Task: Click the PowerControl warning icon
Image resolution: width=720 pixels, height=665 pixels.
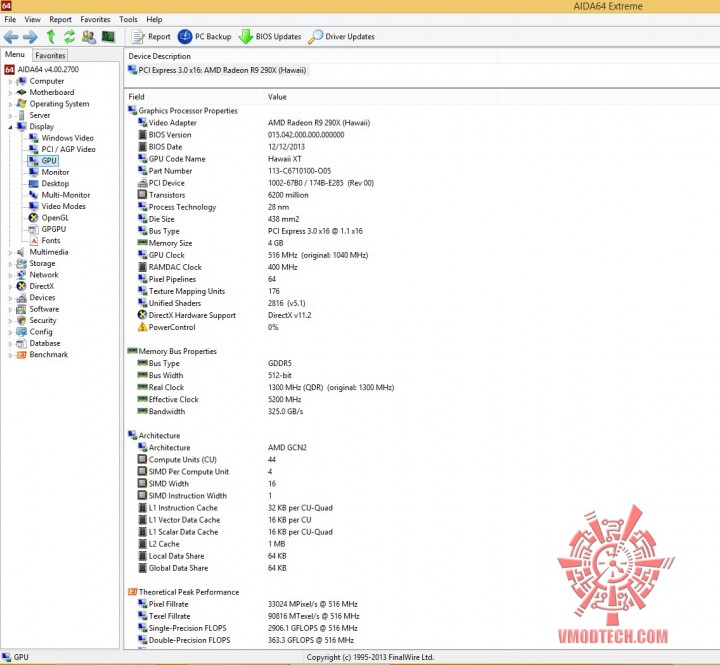Action: tap(142, 327)
